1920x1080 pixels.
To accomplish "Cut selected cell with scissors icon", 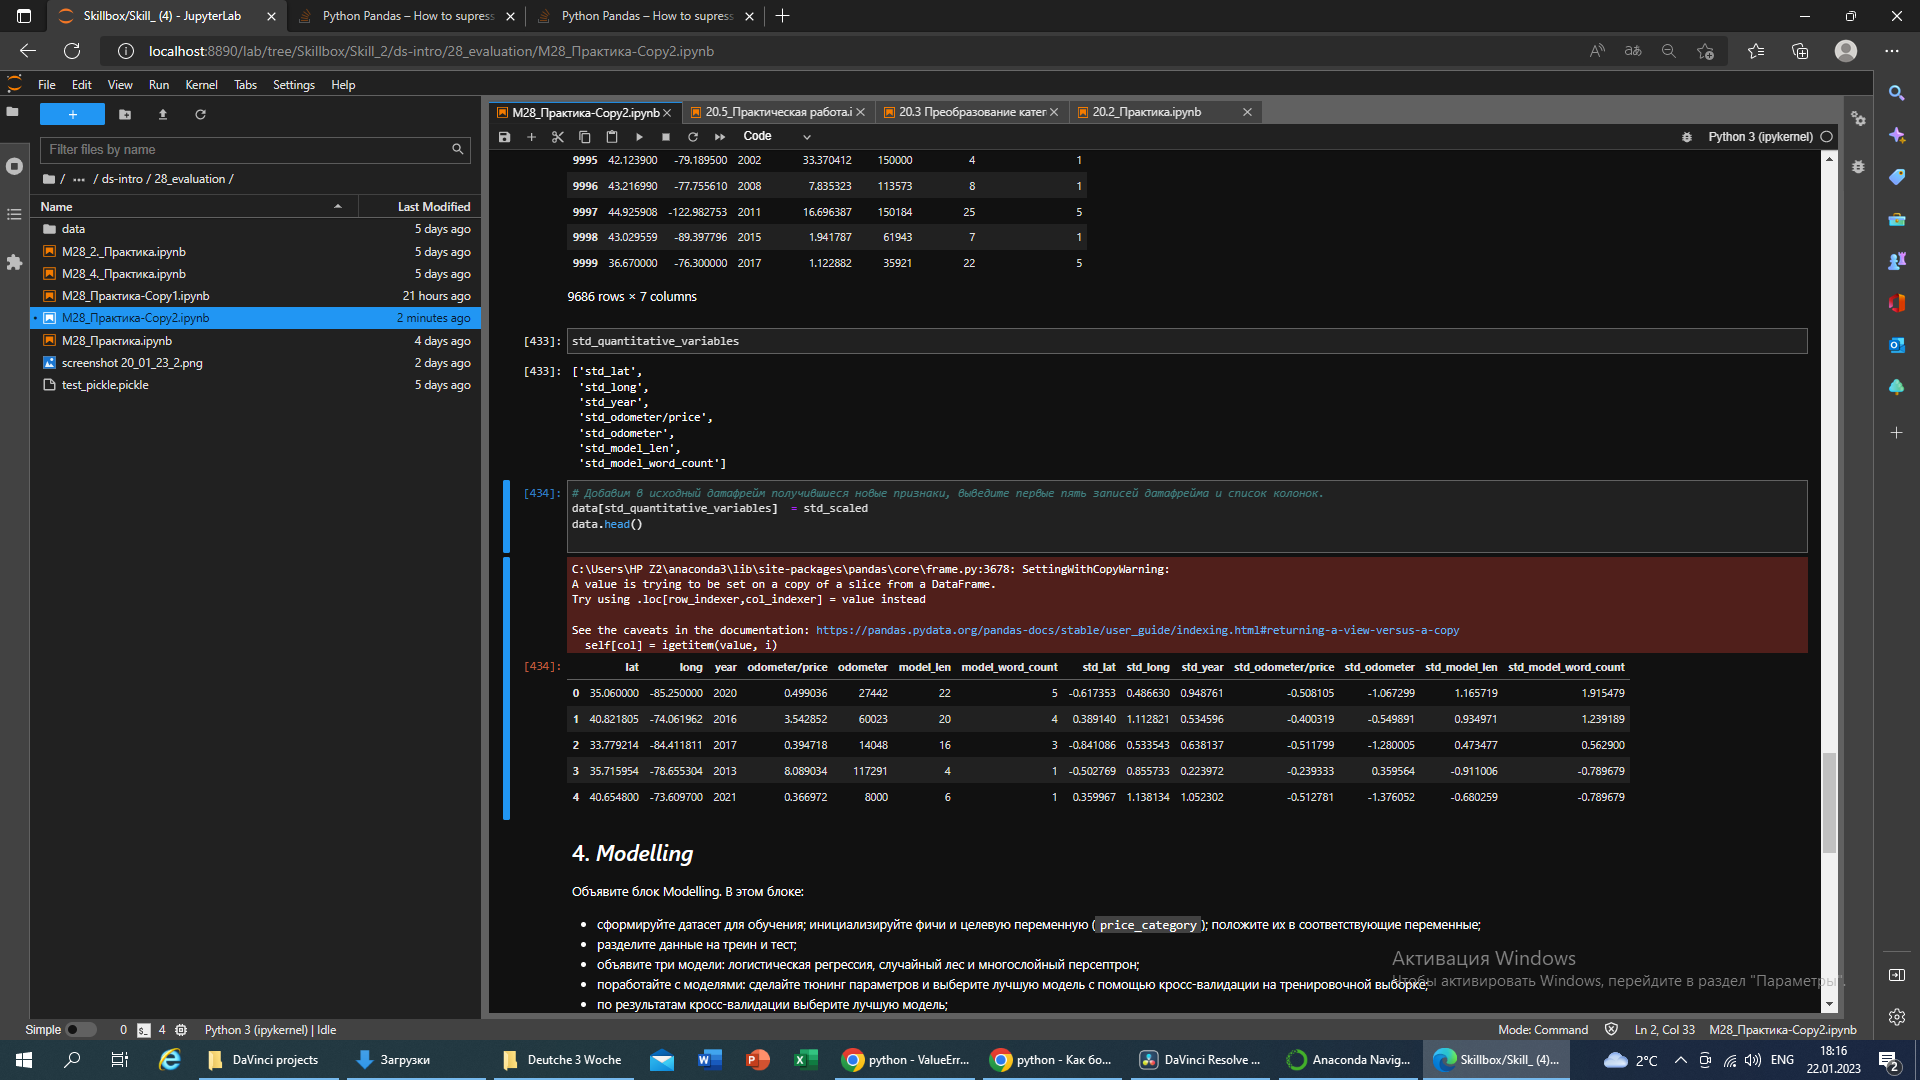I will (558, 137).
